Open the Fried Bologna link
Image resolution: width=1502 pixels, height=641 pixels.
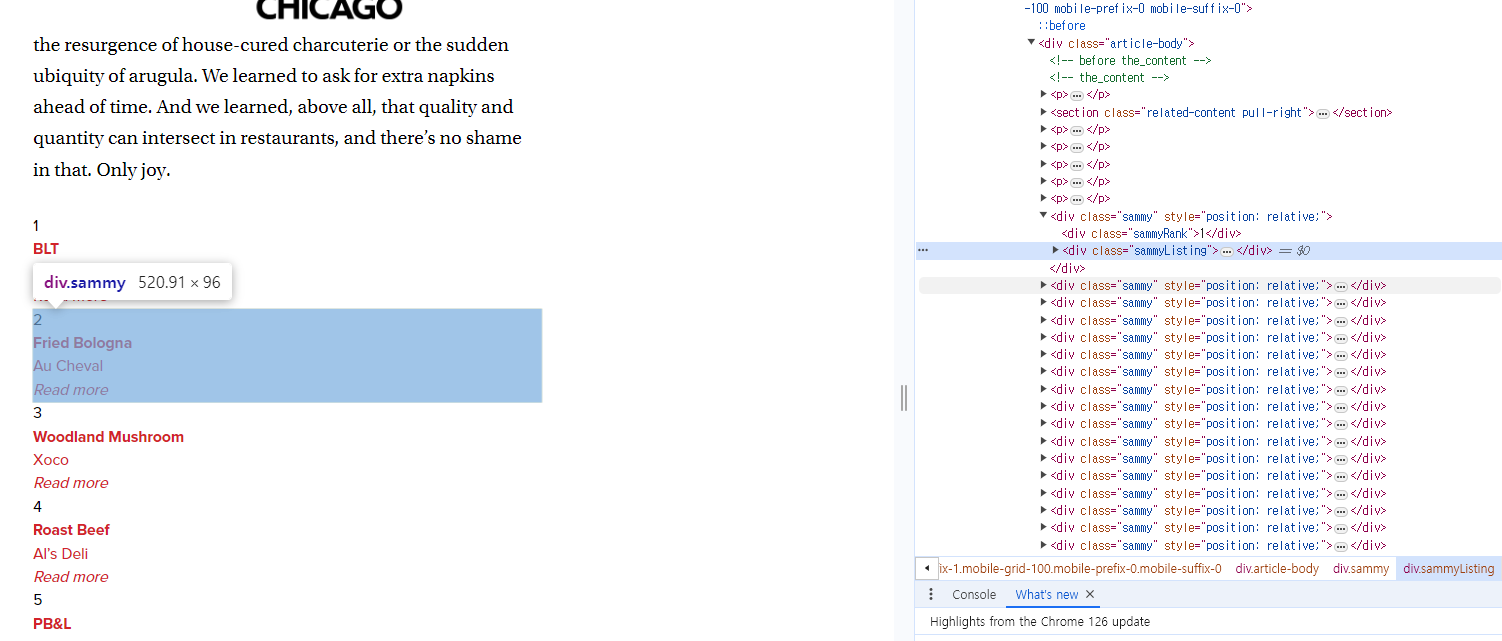click(x=82, y=343)
